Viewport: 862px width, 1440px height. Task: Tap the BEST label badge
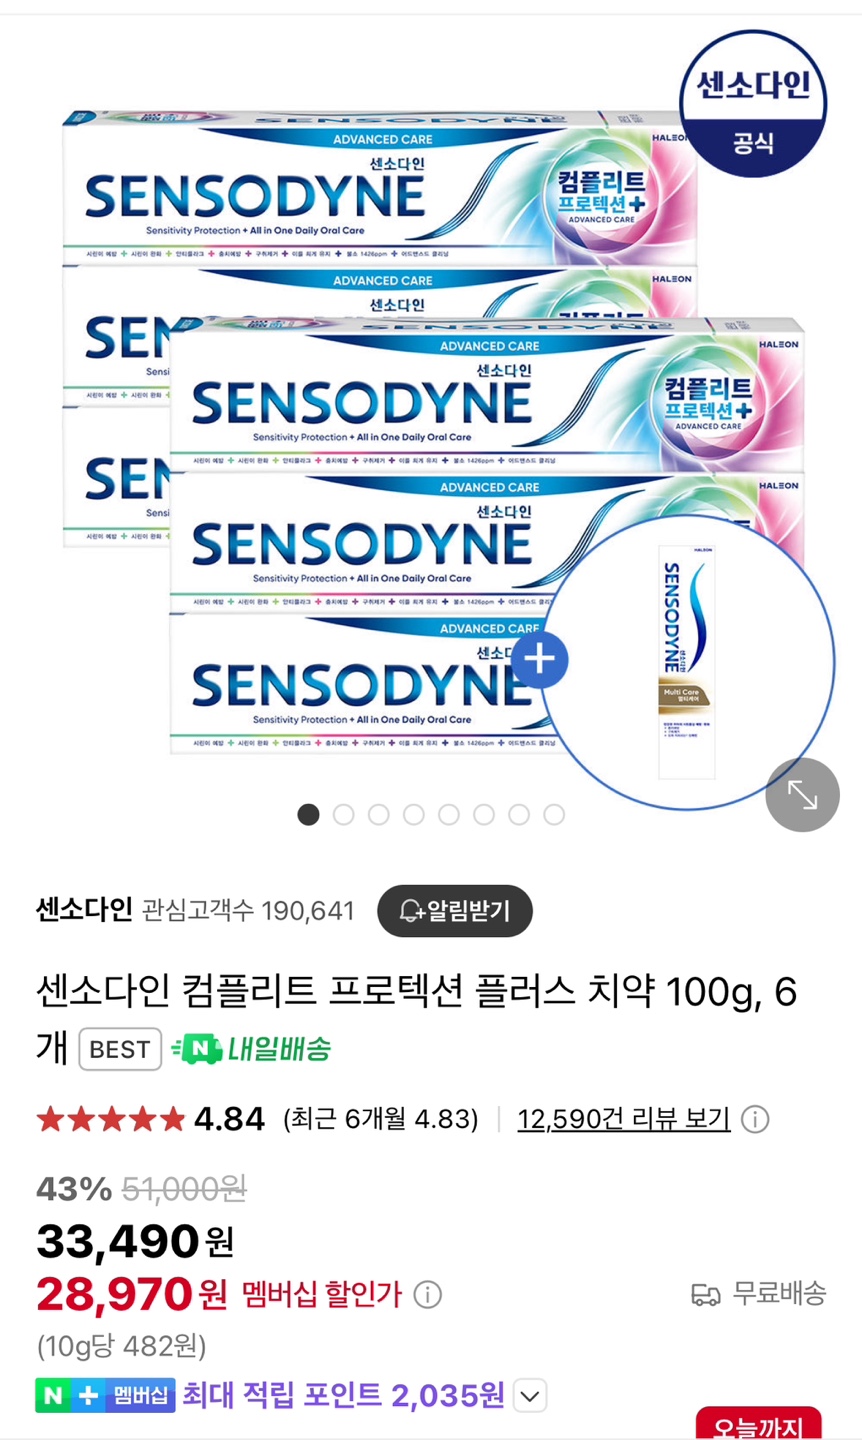[x=120, y=1049]
